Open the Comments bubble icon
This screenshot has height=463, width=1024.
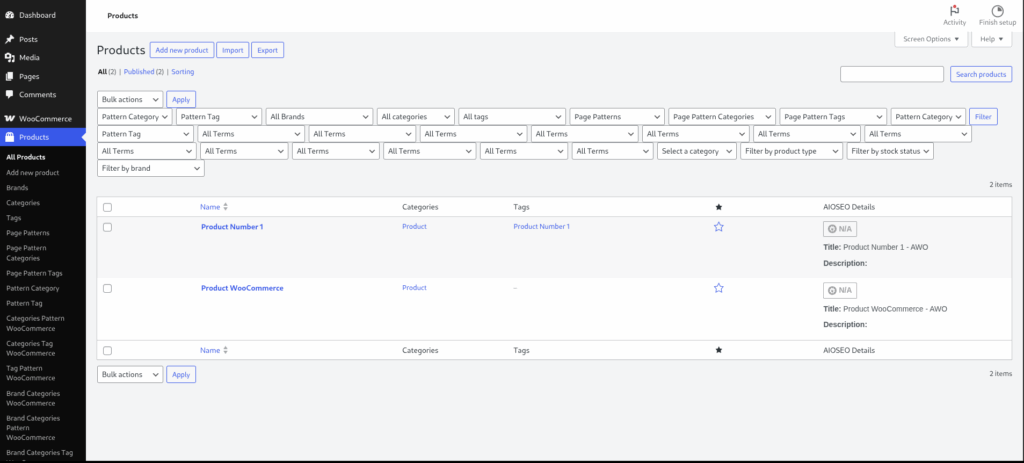click(10, 95)
